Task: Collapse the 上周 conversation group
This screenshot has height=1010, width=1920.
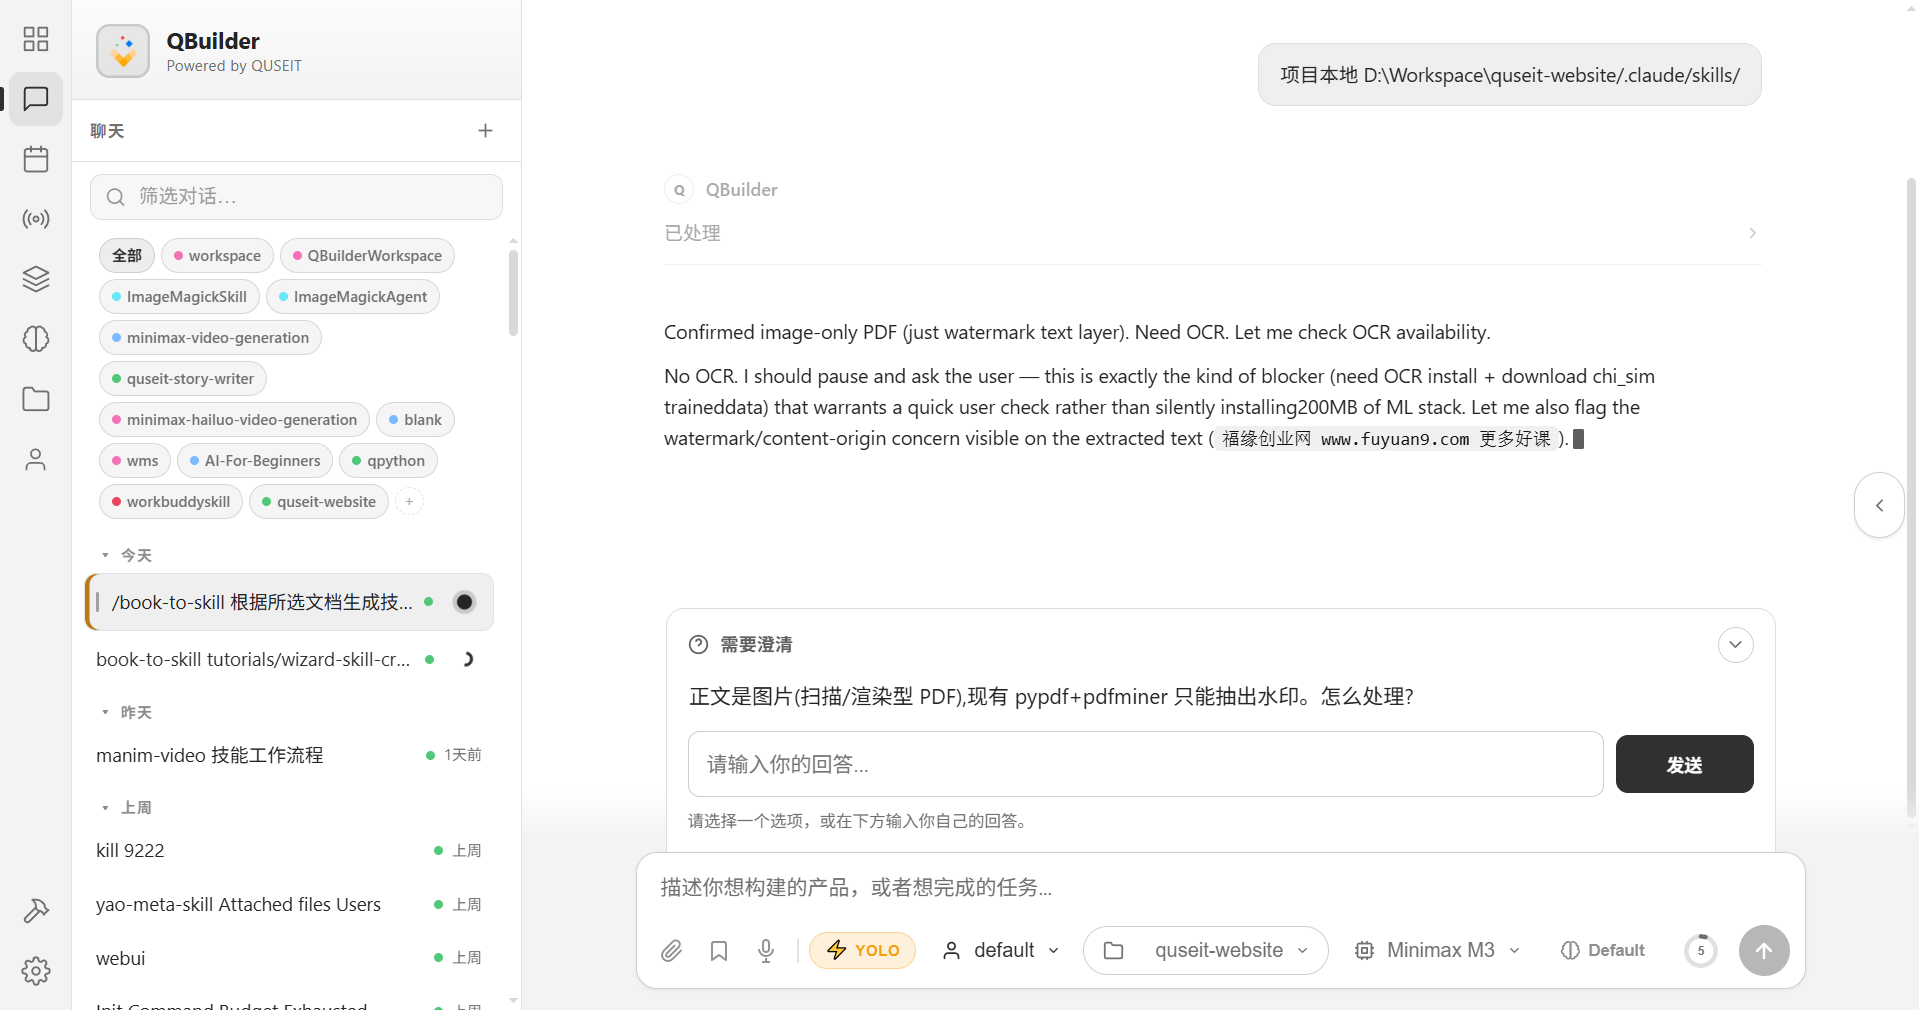Action: [x=125, y=807]
